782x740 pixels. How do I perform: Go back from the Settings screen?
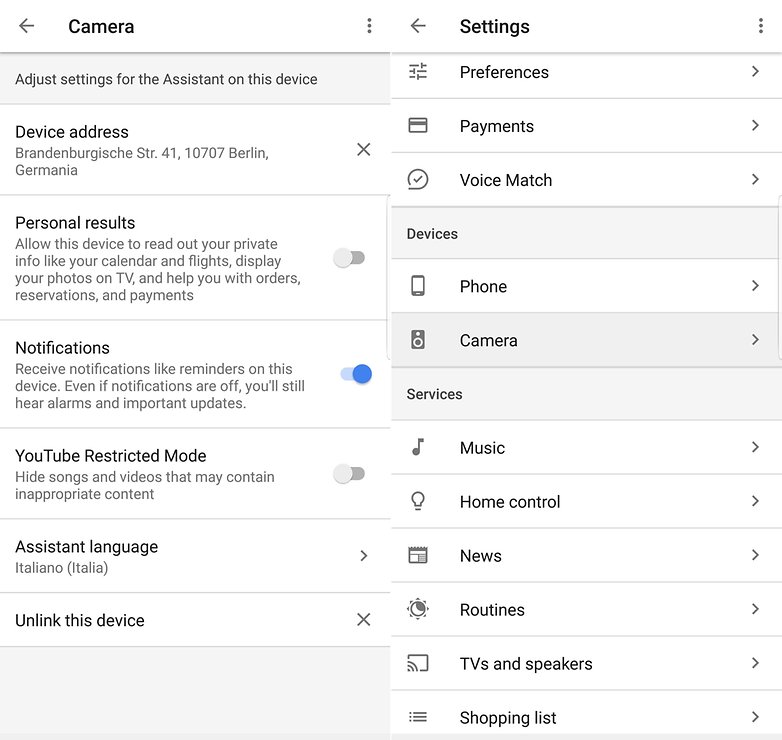point(418,26)
